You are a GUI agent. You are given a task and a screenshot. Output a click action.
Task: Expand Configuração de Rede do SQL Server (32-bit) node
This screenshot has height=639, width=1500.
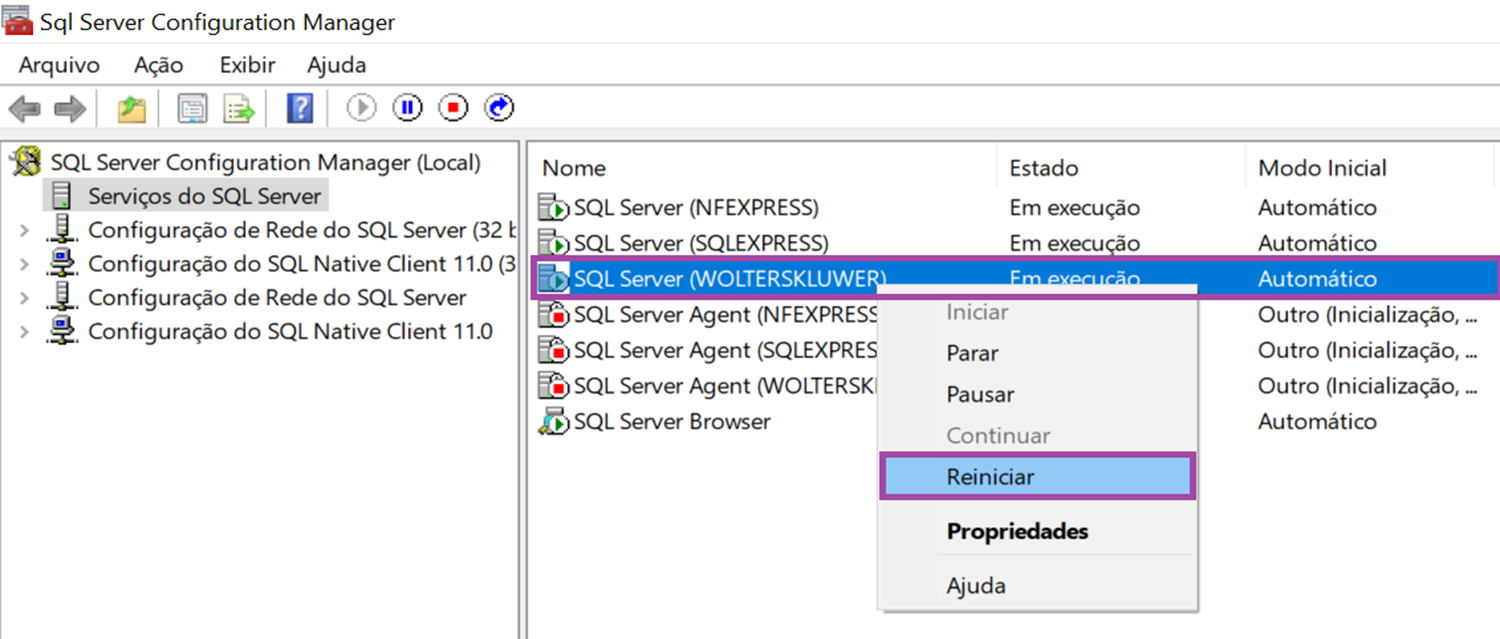click(x=25, y=231)
